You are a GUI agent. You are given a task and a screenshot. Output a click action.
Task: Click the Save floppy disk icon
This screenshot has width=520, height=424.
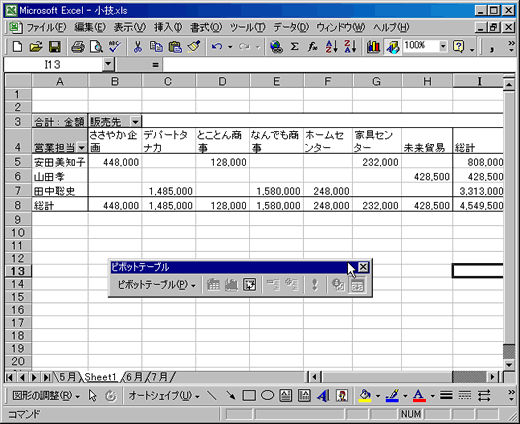55,47
